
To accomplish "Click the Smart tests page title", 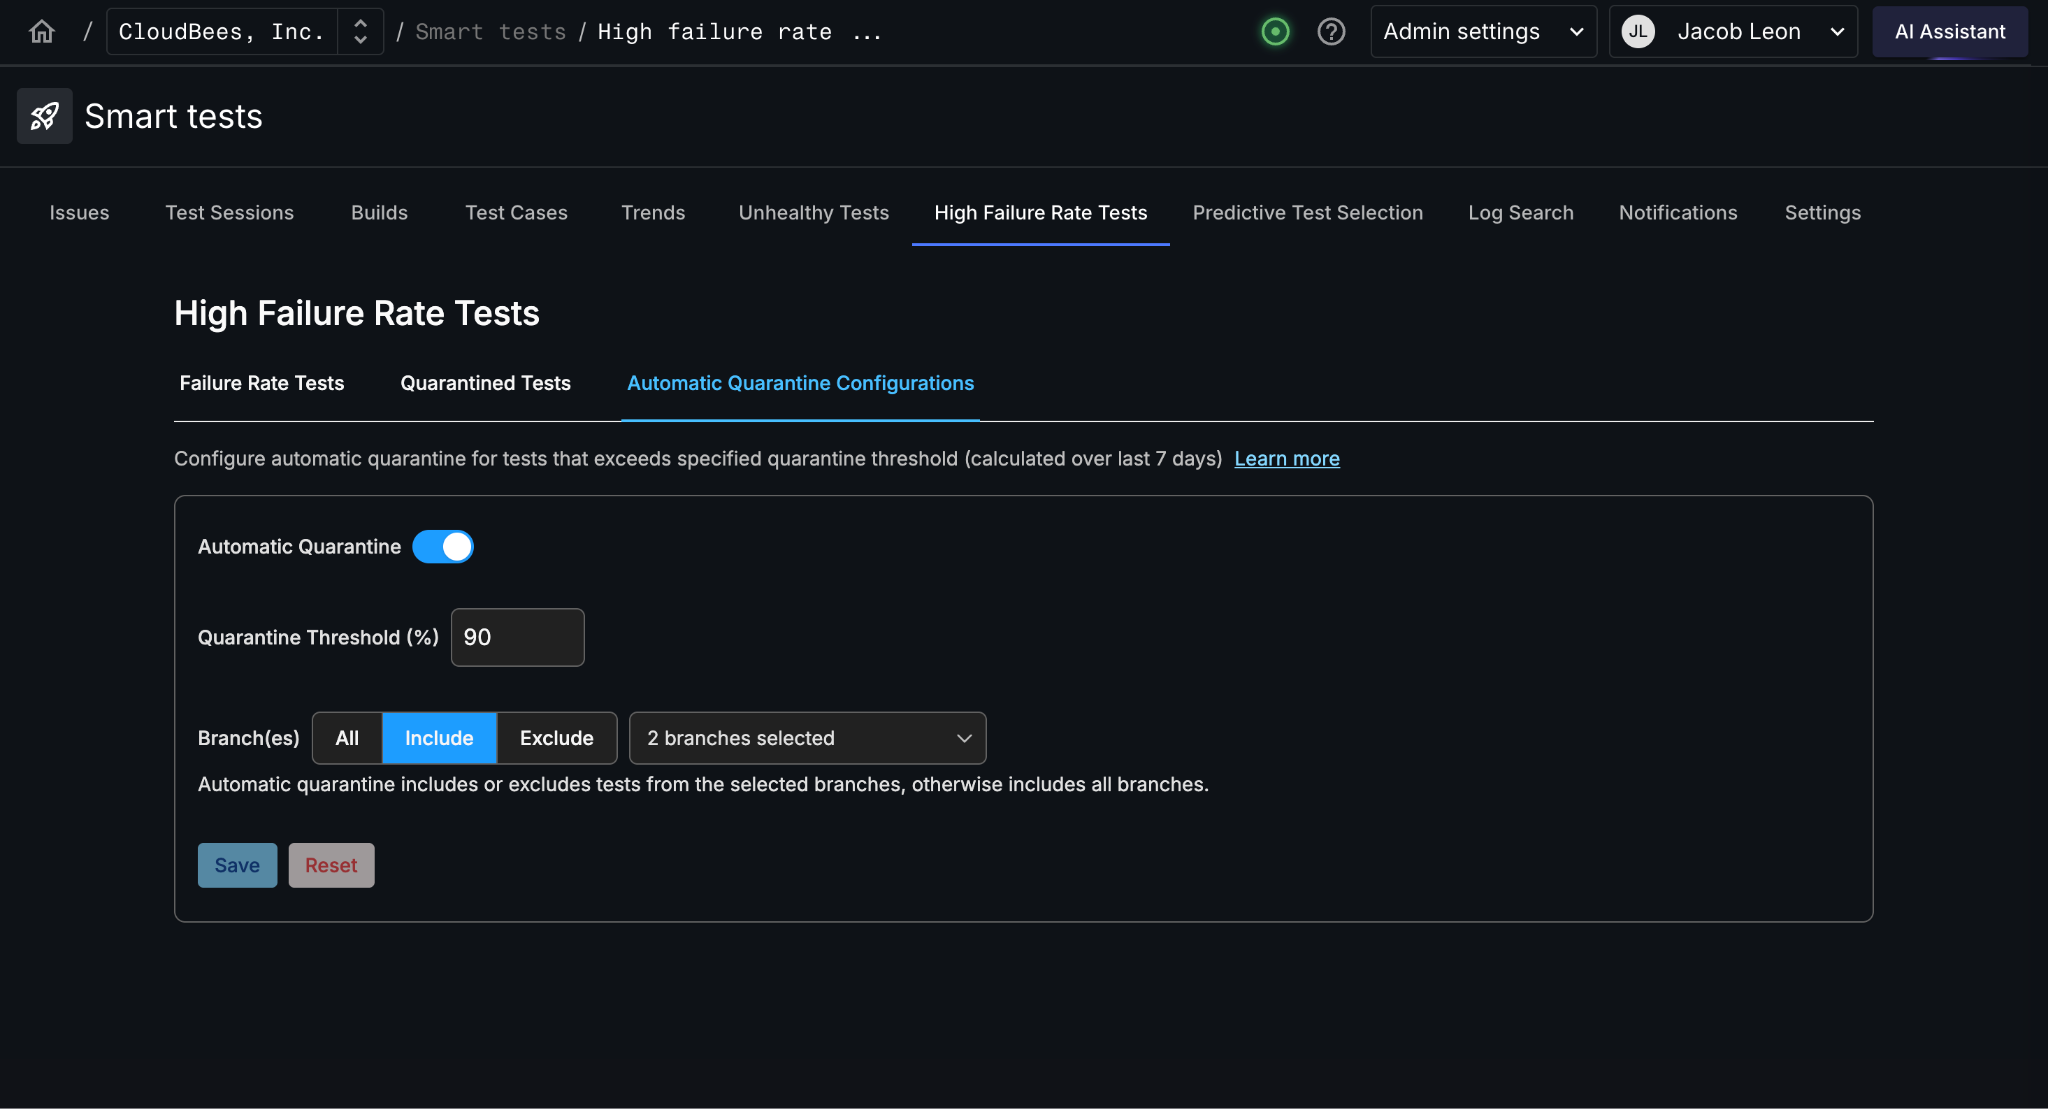I will coord(174,116).
